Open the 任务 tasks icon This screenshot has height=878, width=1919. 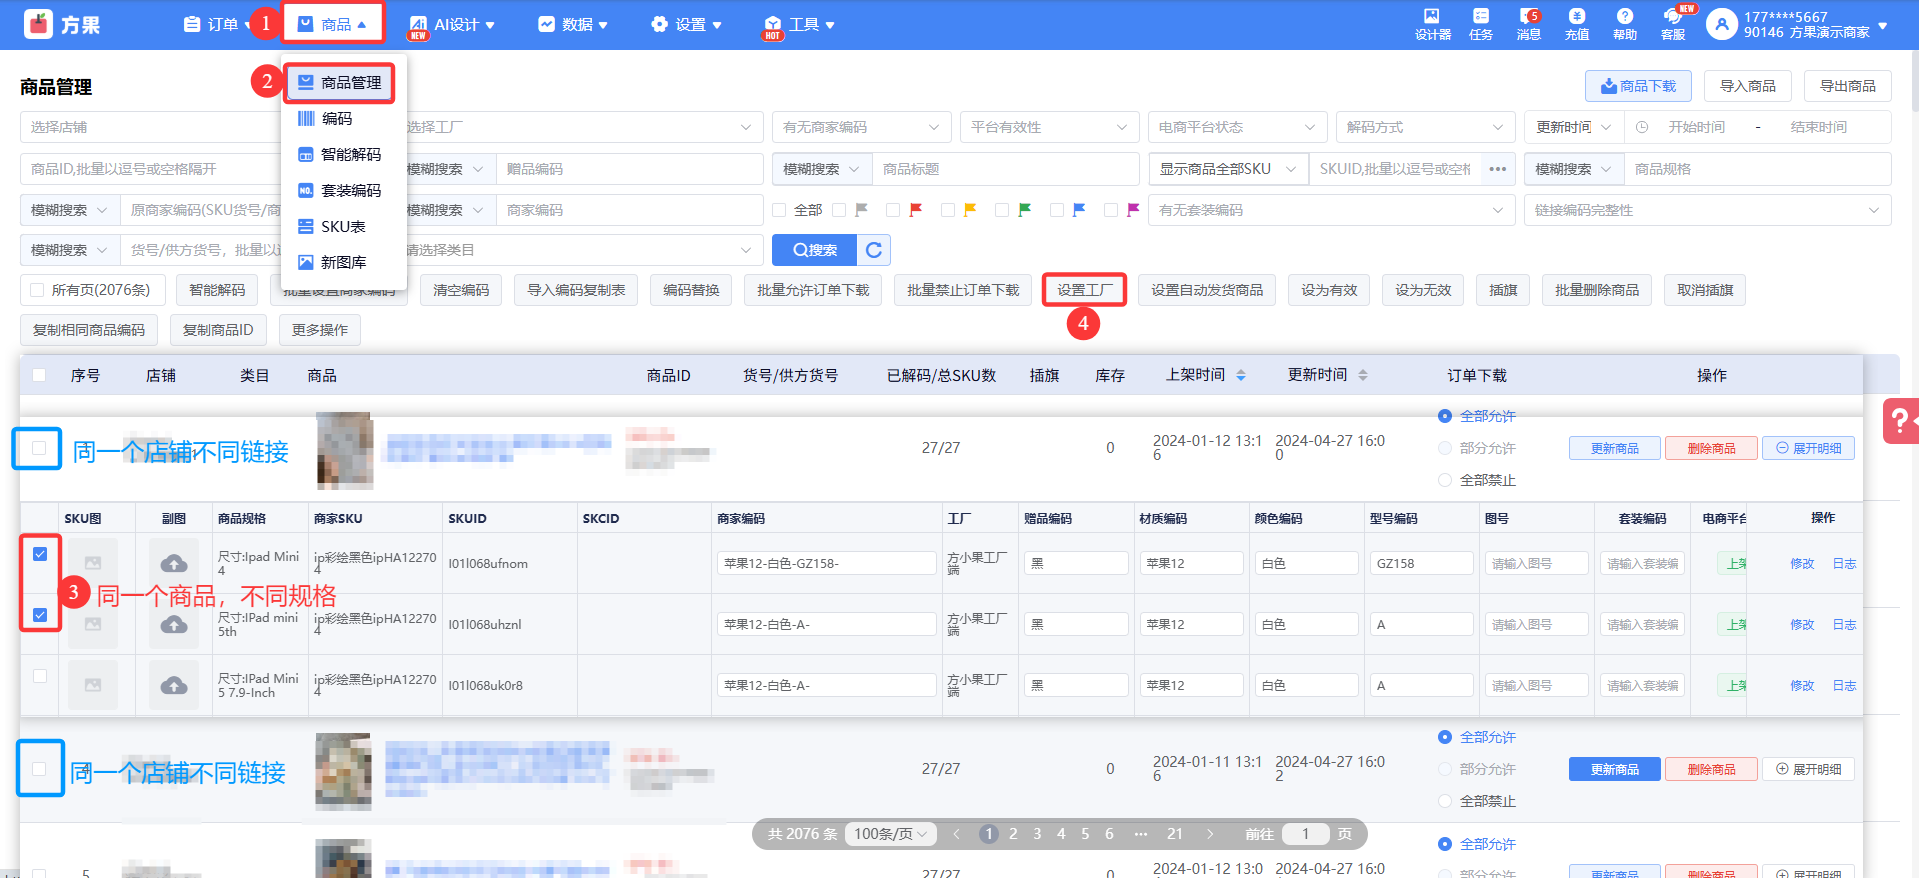point(1480,24)
